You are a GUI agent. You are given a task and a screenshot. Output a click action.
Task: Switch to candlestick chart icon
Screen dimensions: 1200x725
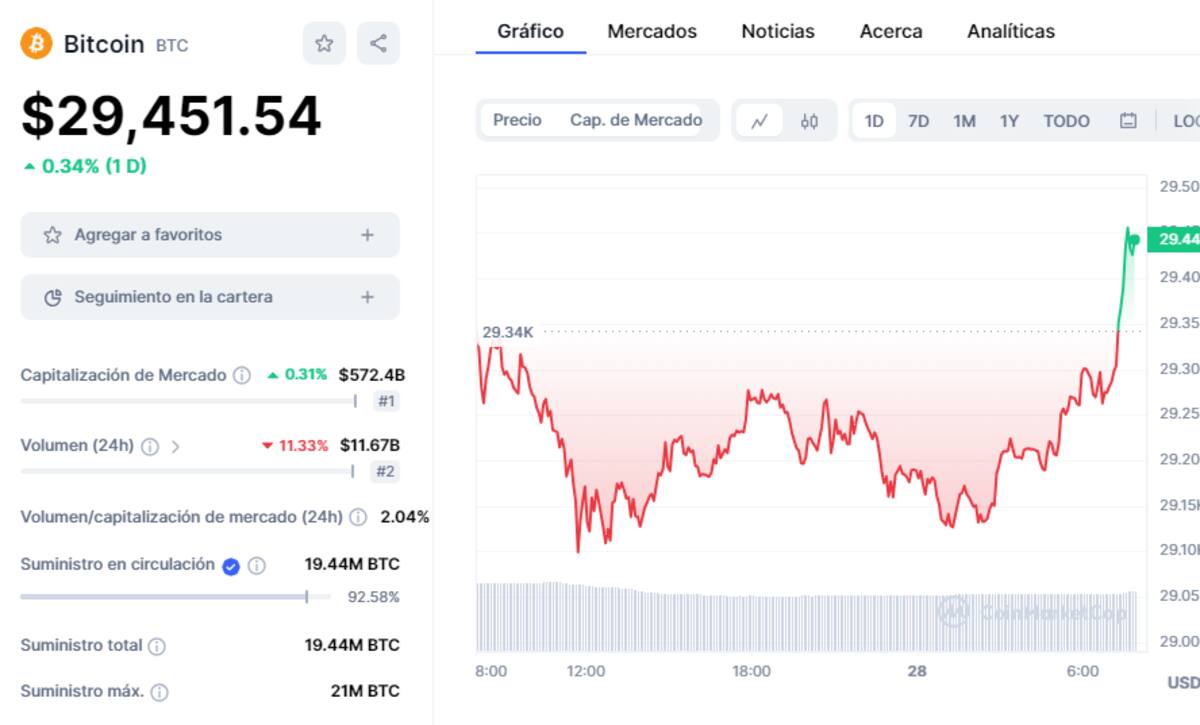click(809, 121)
